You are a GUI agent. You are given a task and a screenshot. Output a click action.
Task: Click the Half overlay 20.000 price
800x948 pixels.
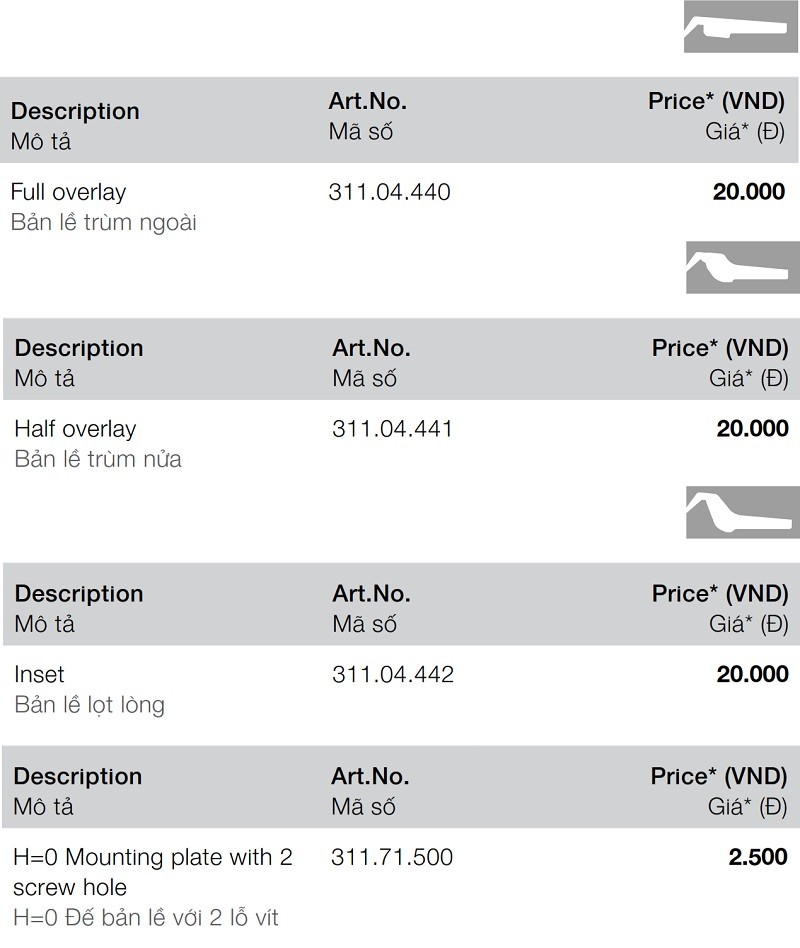coord(752,429)
